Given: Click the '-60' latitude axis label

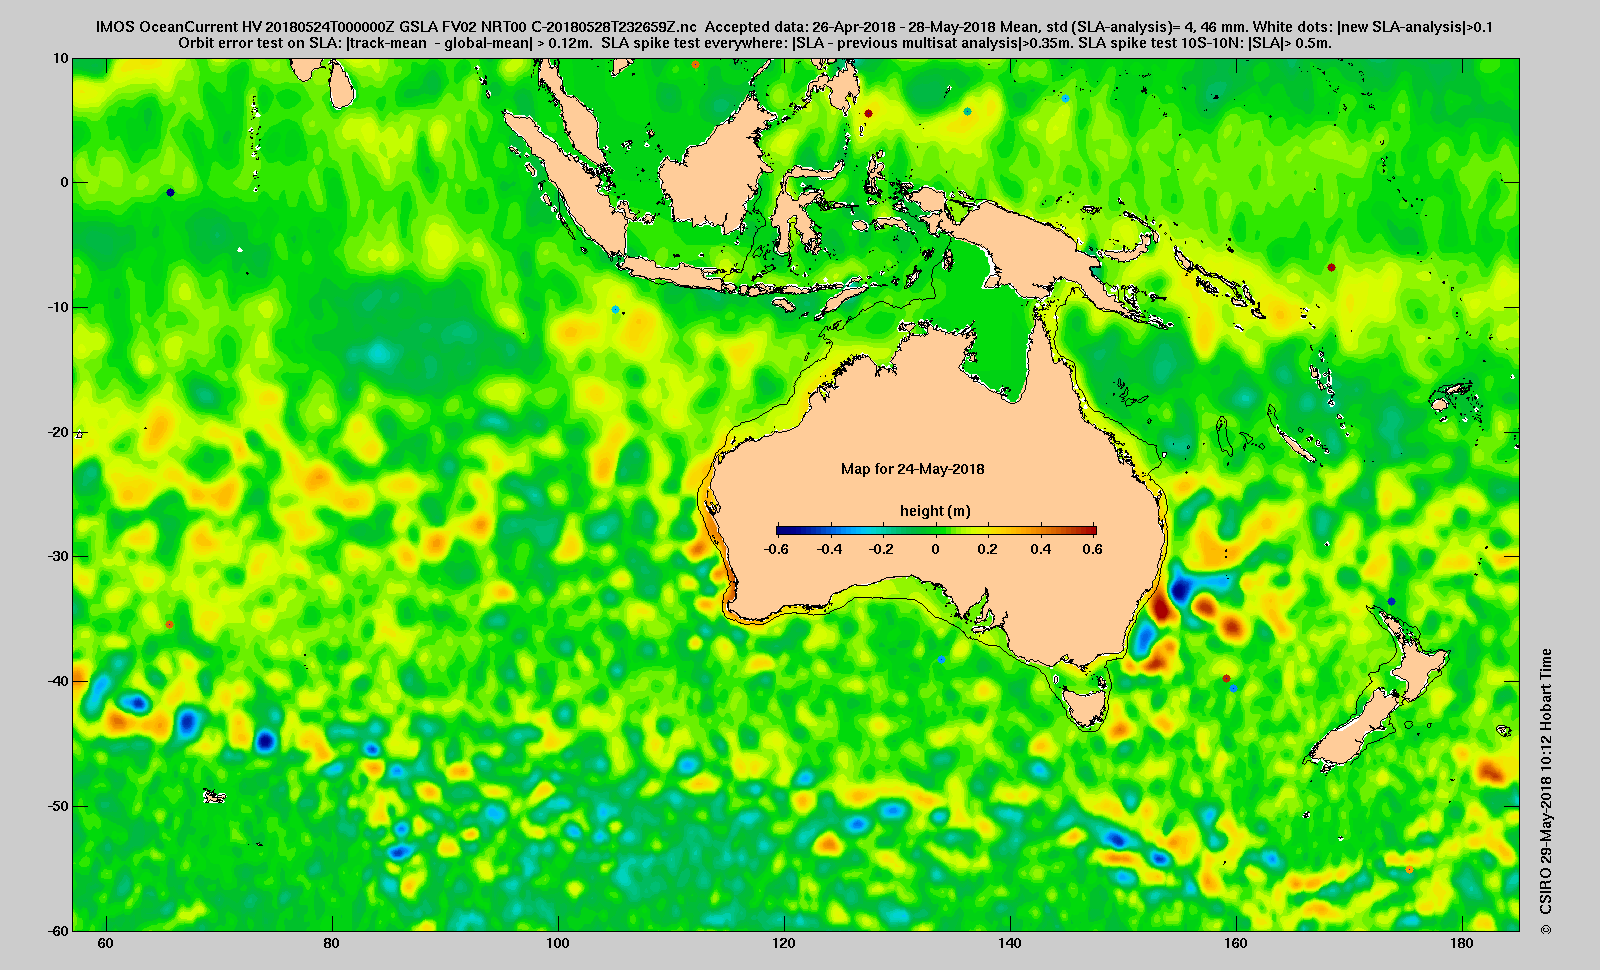Looking at the screenshot, I should click(x=58, y=930).
